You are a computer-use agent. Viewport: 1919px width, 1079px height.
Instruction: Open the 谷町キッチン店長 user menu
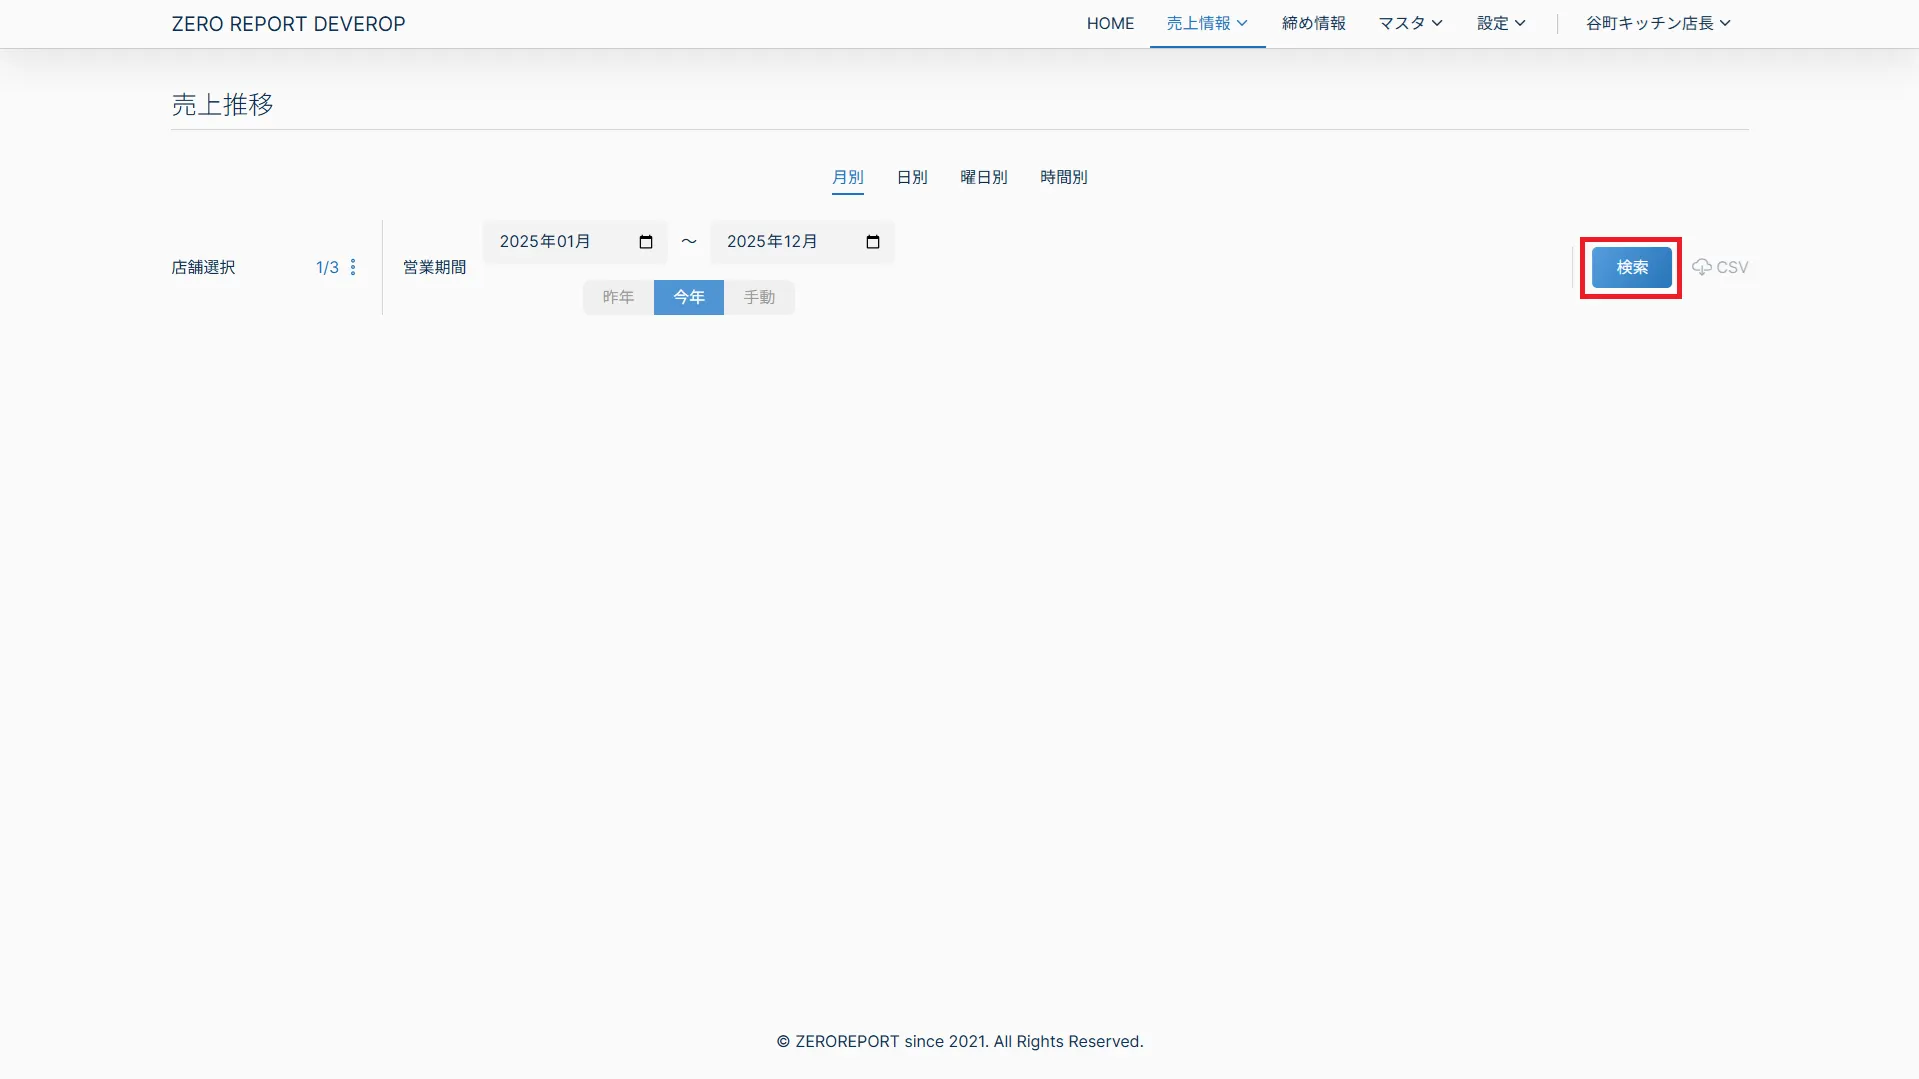click(1657, 23)
